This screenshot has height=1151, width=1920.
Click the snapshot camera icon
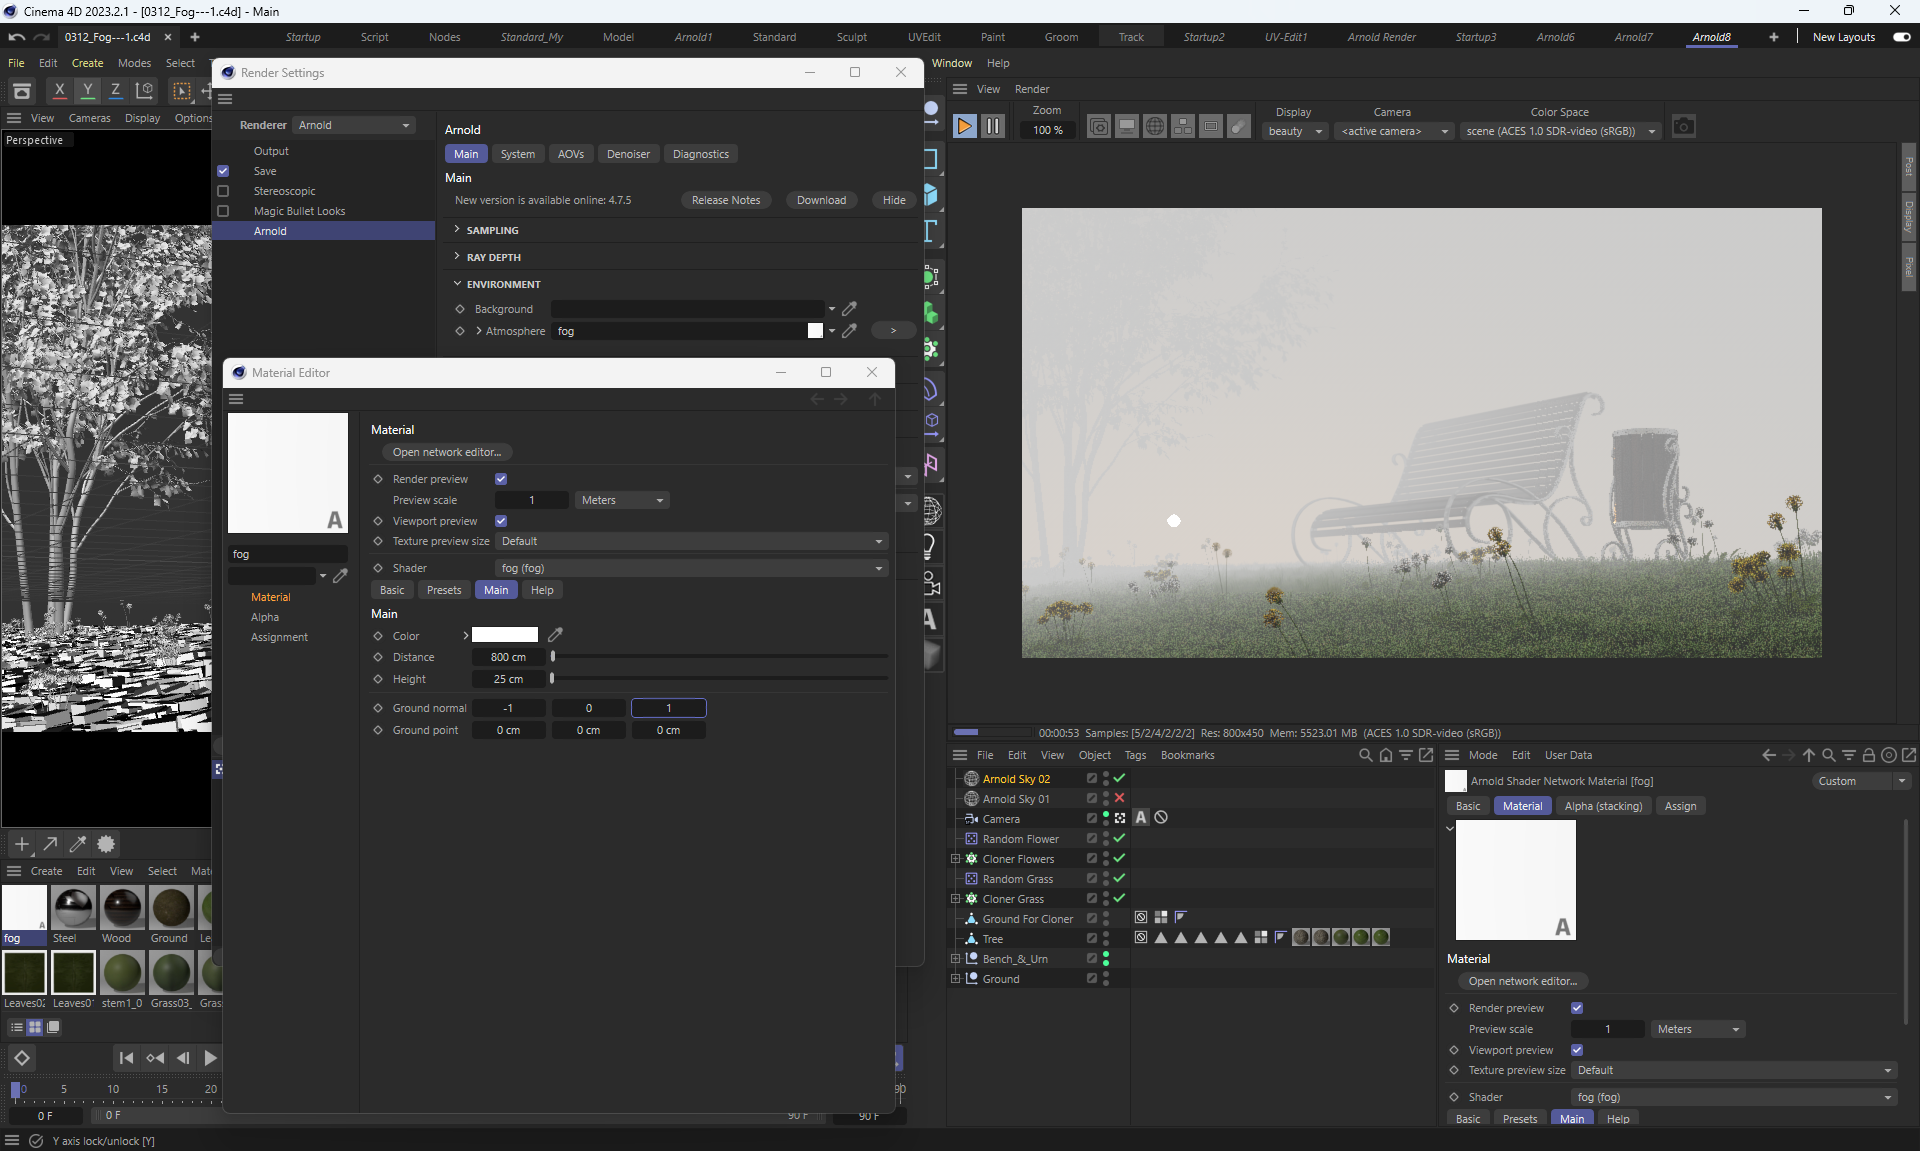1683,127
